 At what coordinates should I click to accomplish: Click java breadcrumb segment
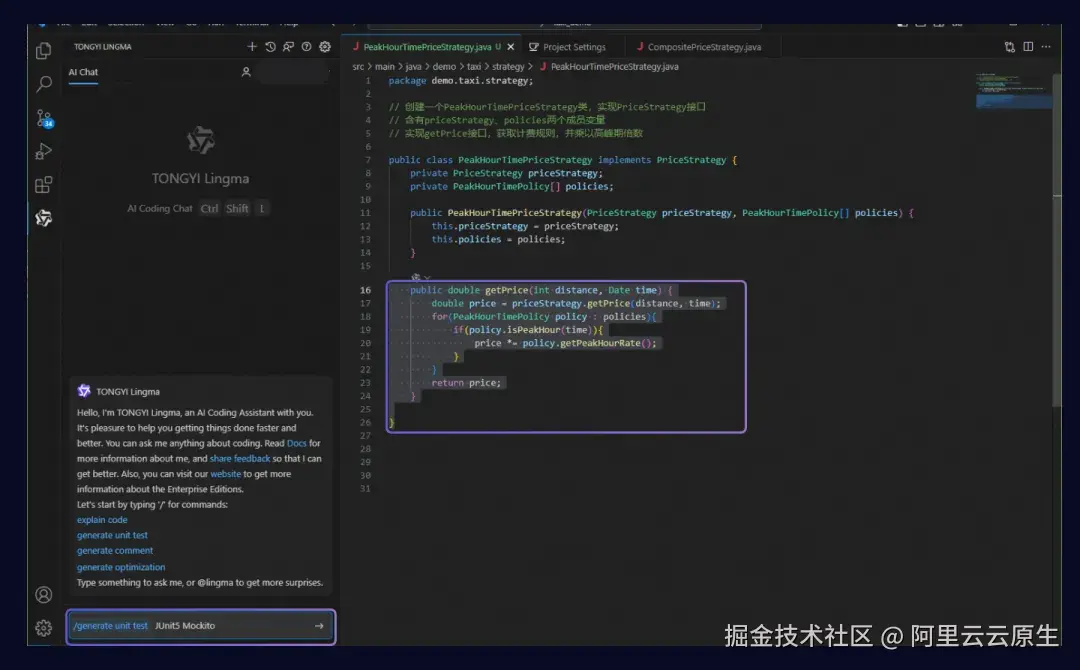point(413,67)
